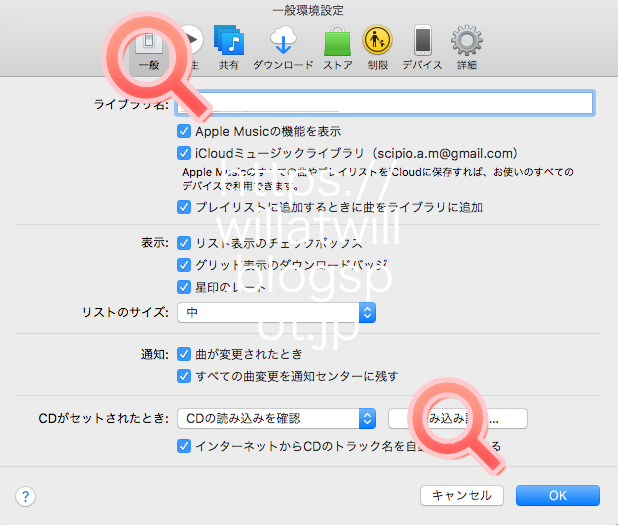Open the 詳細 gear tab
This screenshot has width=618, height=525.
467,48
